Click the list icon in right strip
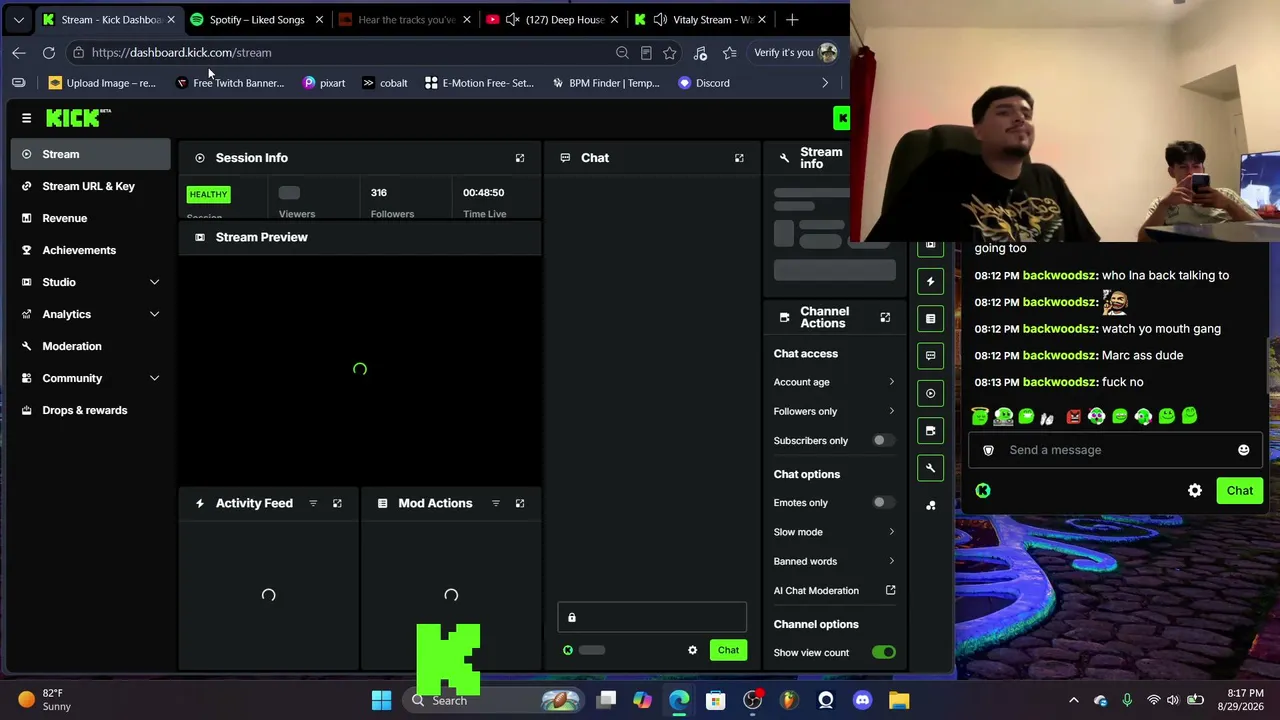1280x720 pixels. 931,319
